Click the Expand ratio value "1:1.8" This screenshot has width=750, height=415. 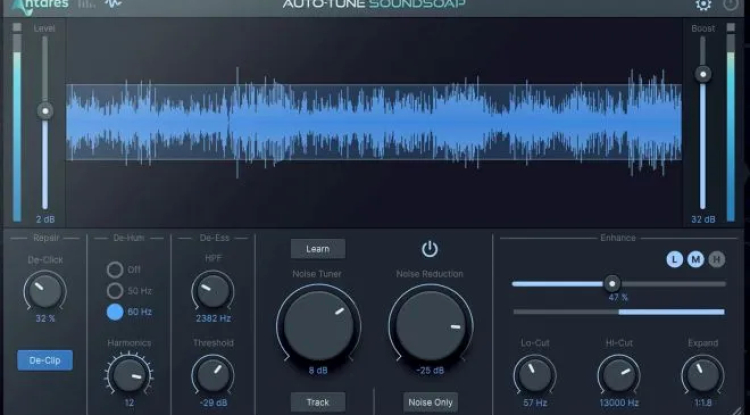703,403
